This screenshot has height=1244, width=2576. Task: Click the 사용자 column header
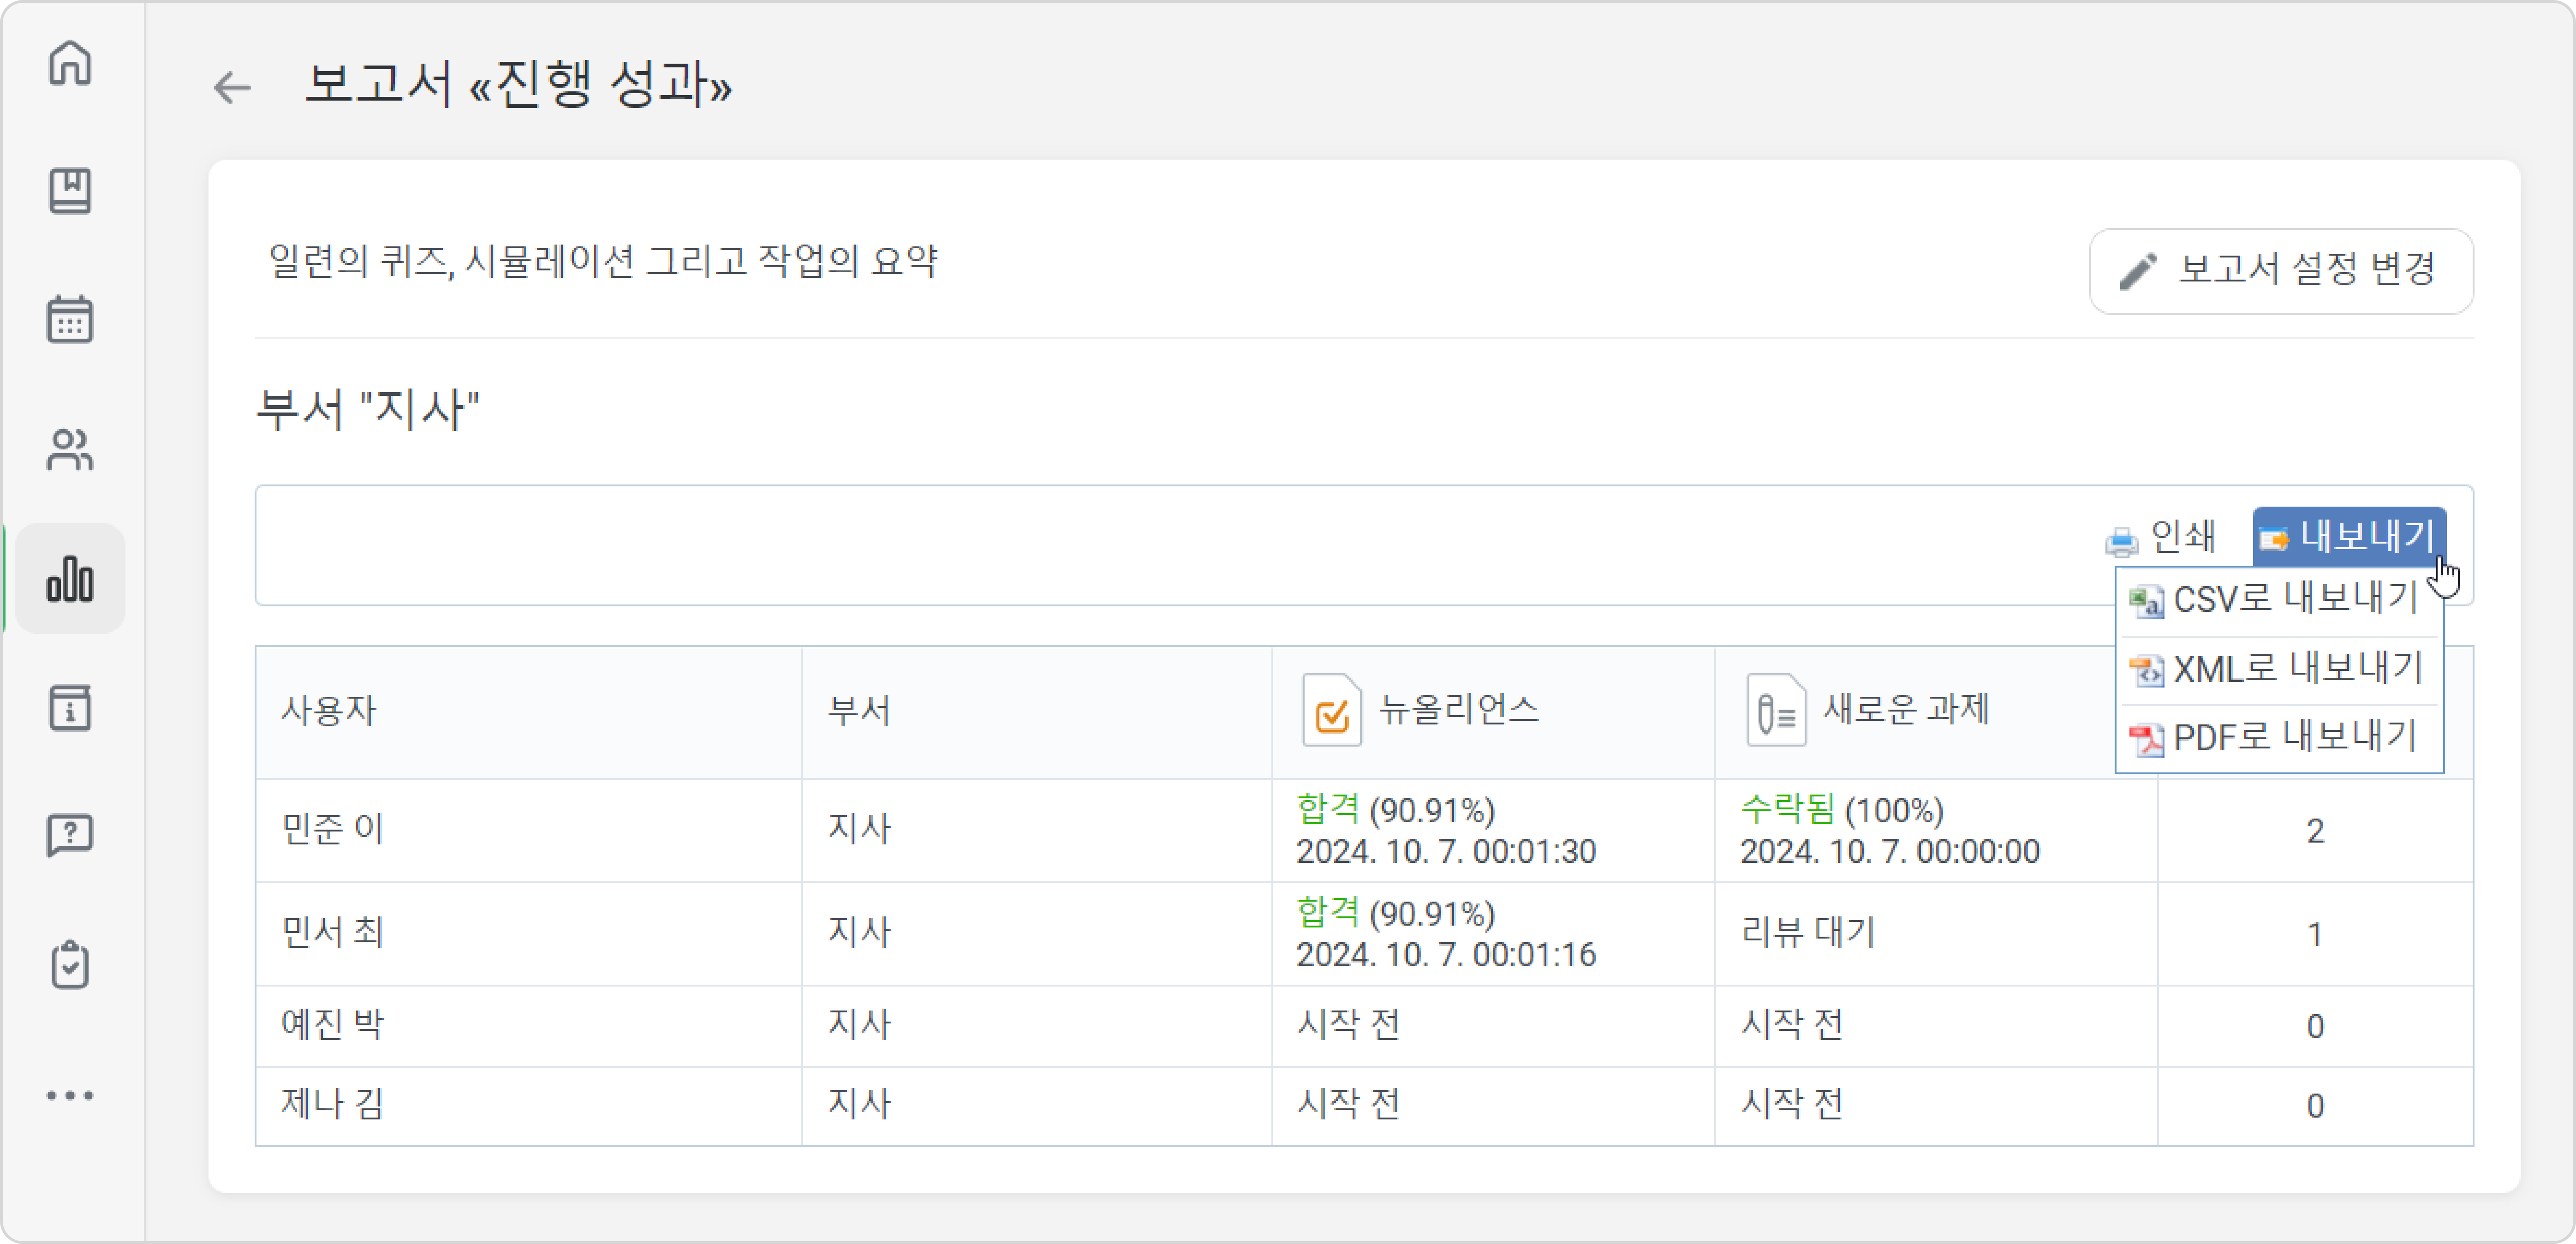point(528,711)
